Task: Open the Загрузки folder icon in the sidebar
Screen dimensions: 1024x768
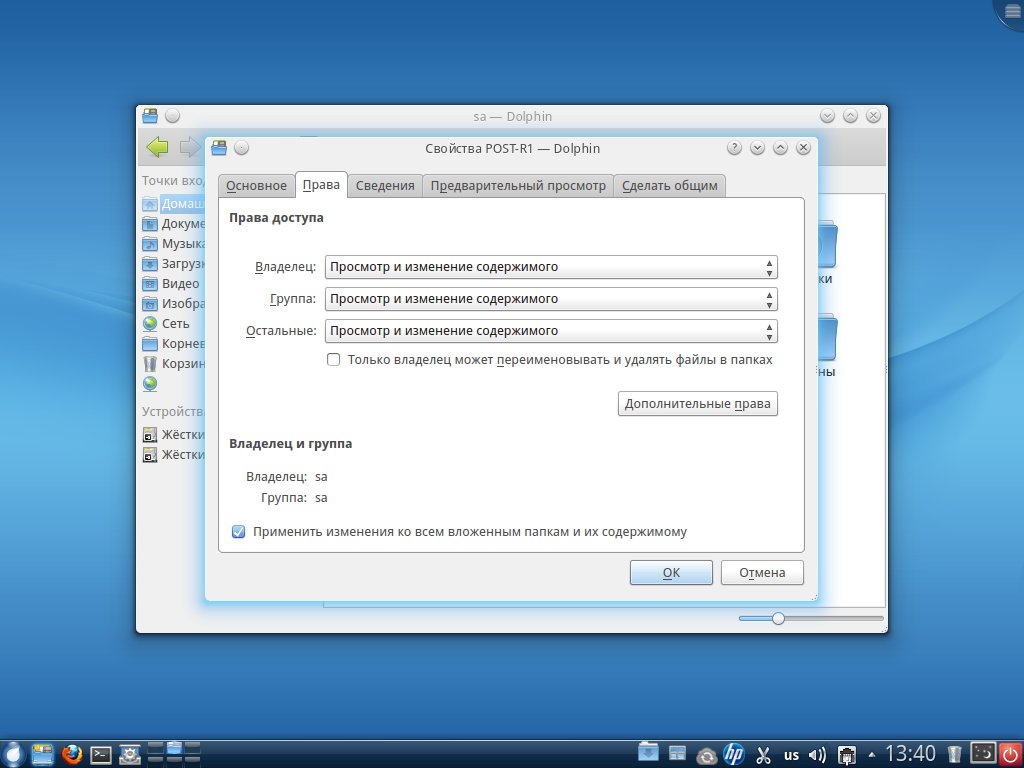Action: point(150,264)
